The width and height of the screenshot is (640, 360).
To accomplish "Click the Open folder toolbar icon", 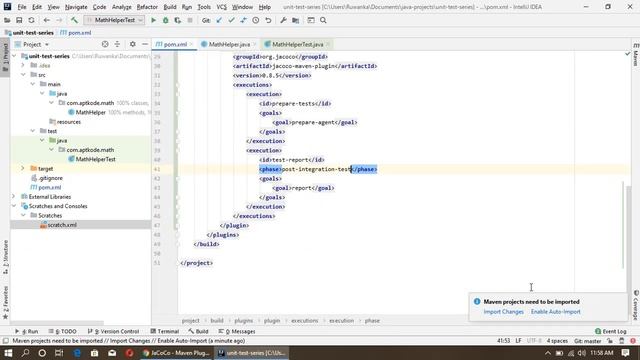I will [7, 20].
